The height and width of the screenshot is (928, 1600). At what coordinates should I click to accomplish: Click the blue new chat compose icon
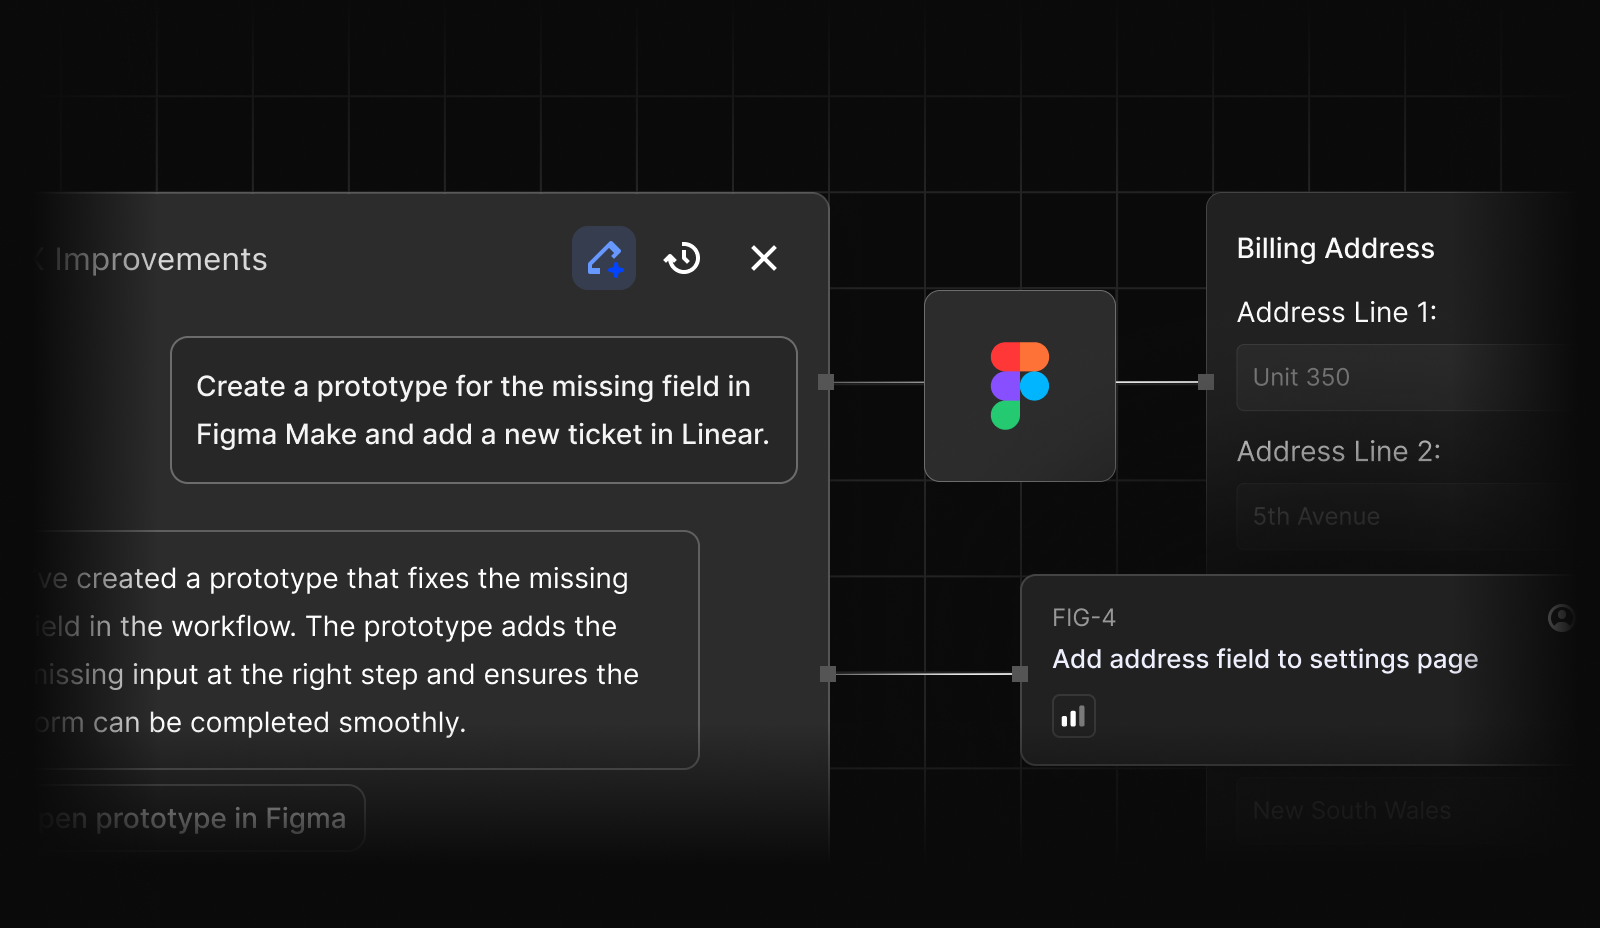pyautogui.click(x=604, y=258)
